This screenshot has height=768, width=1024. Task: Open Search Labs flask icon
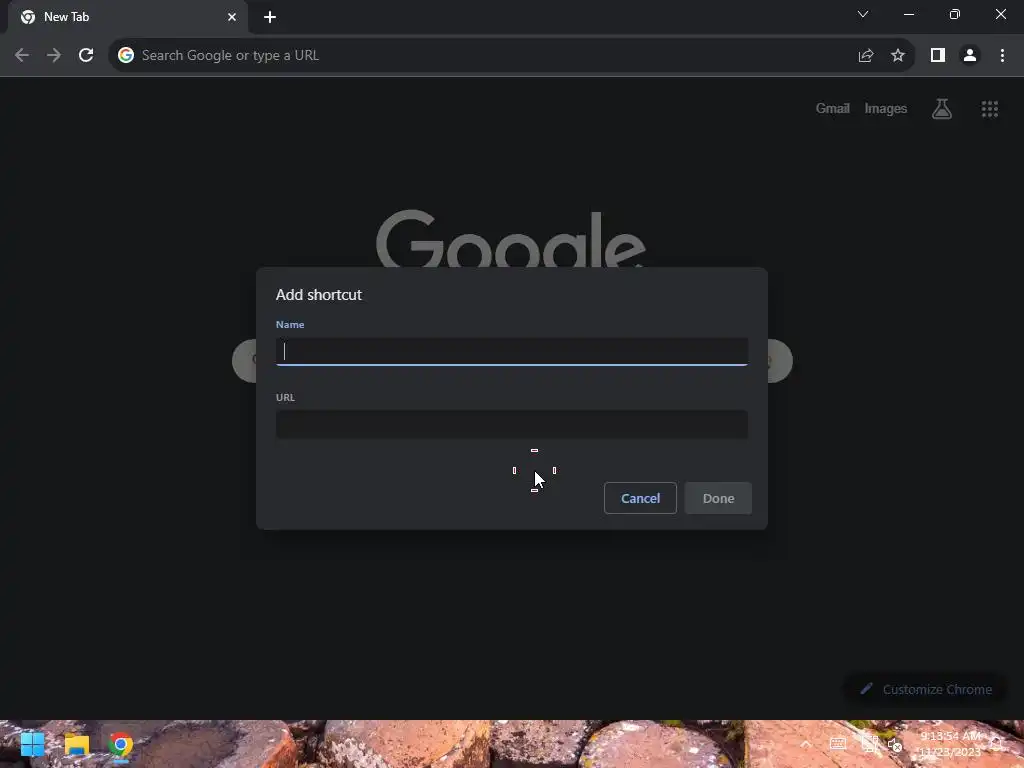[942, 109]
